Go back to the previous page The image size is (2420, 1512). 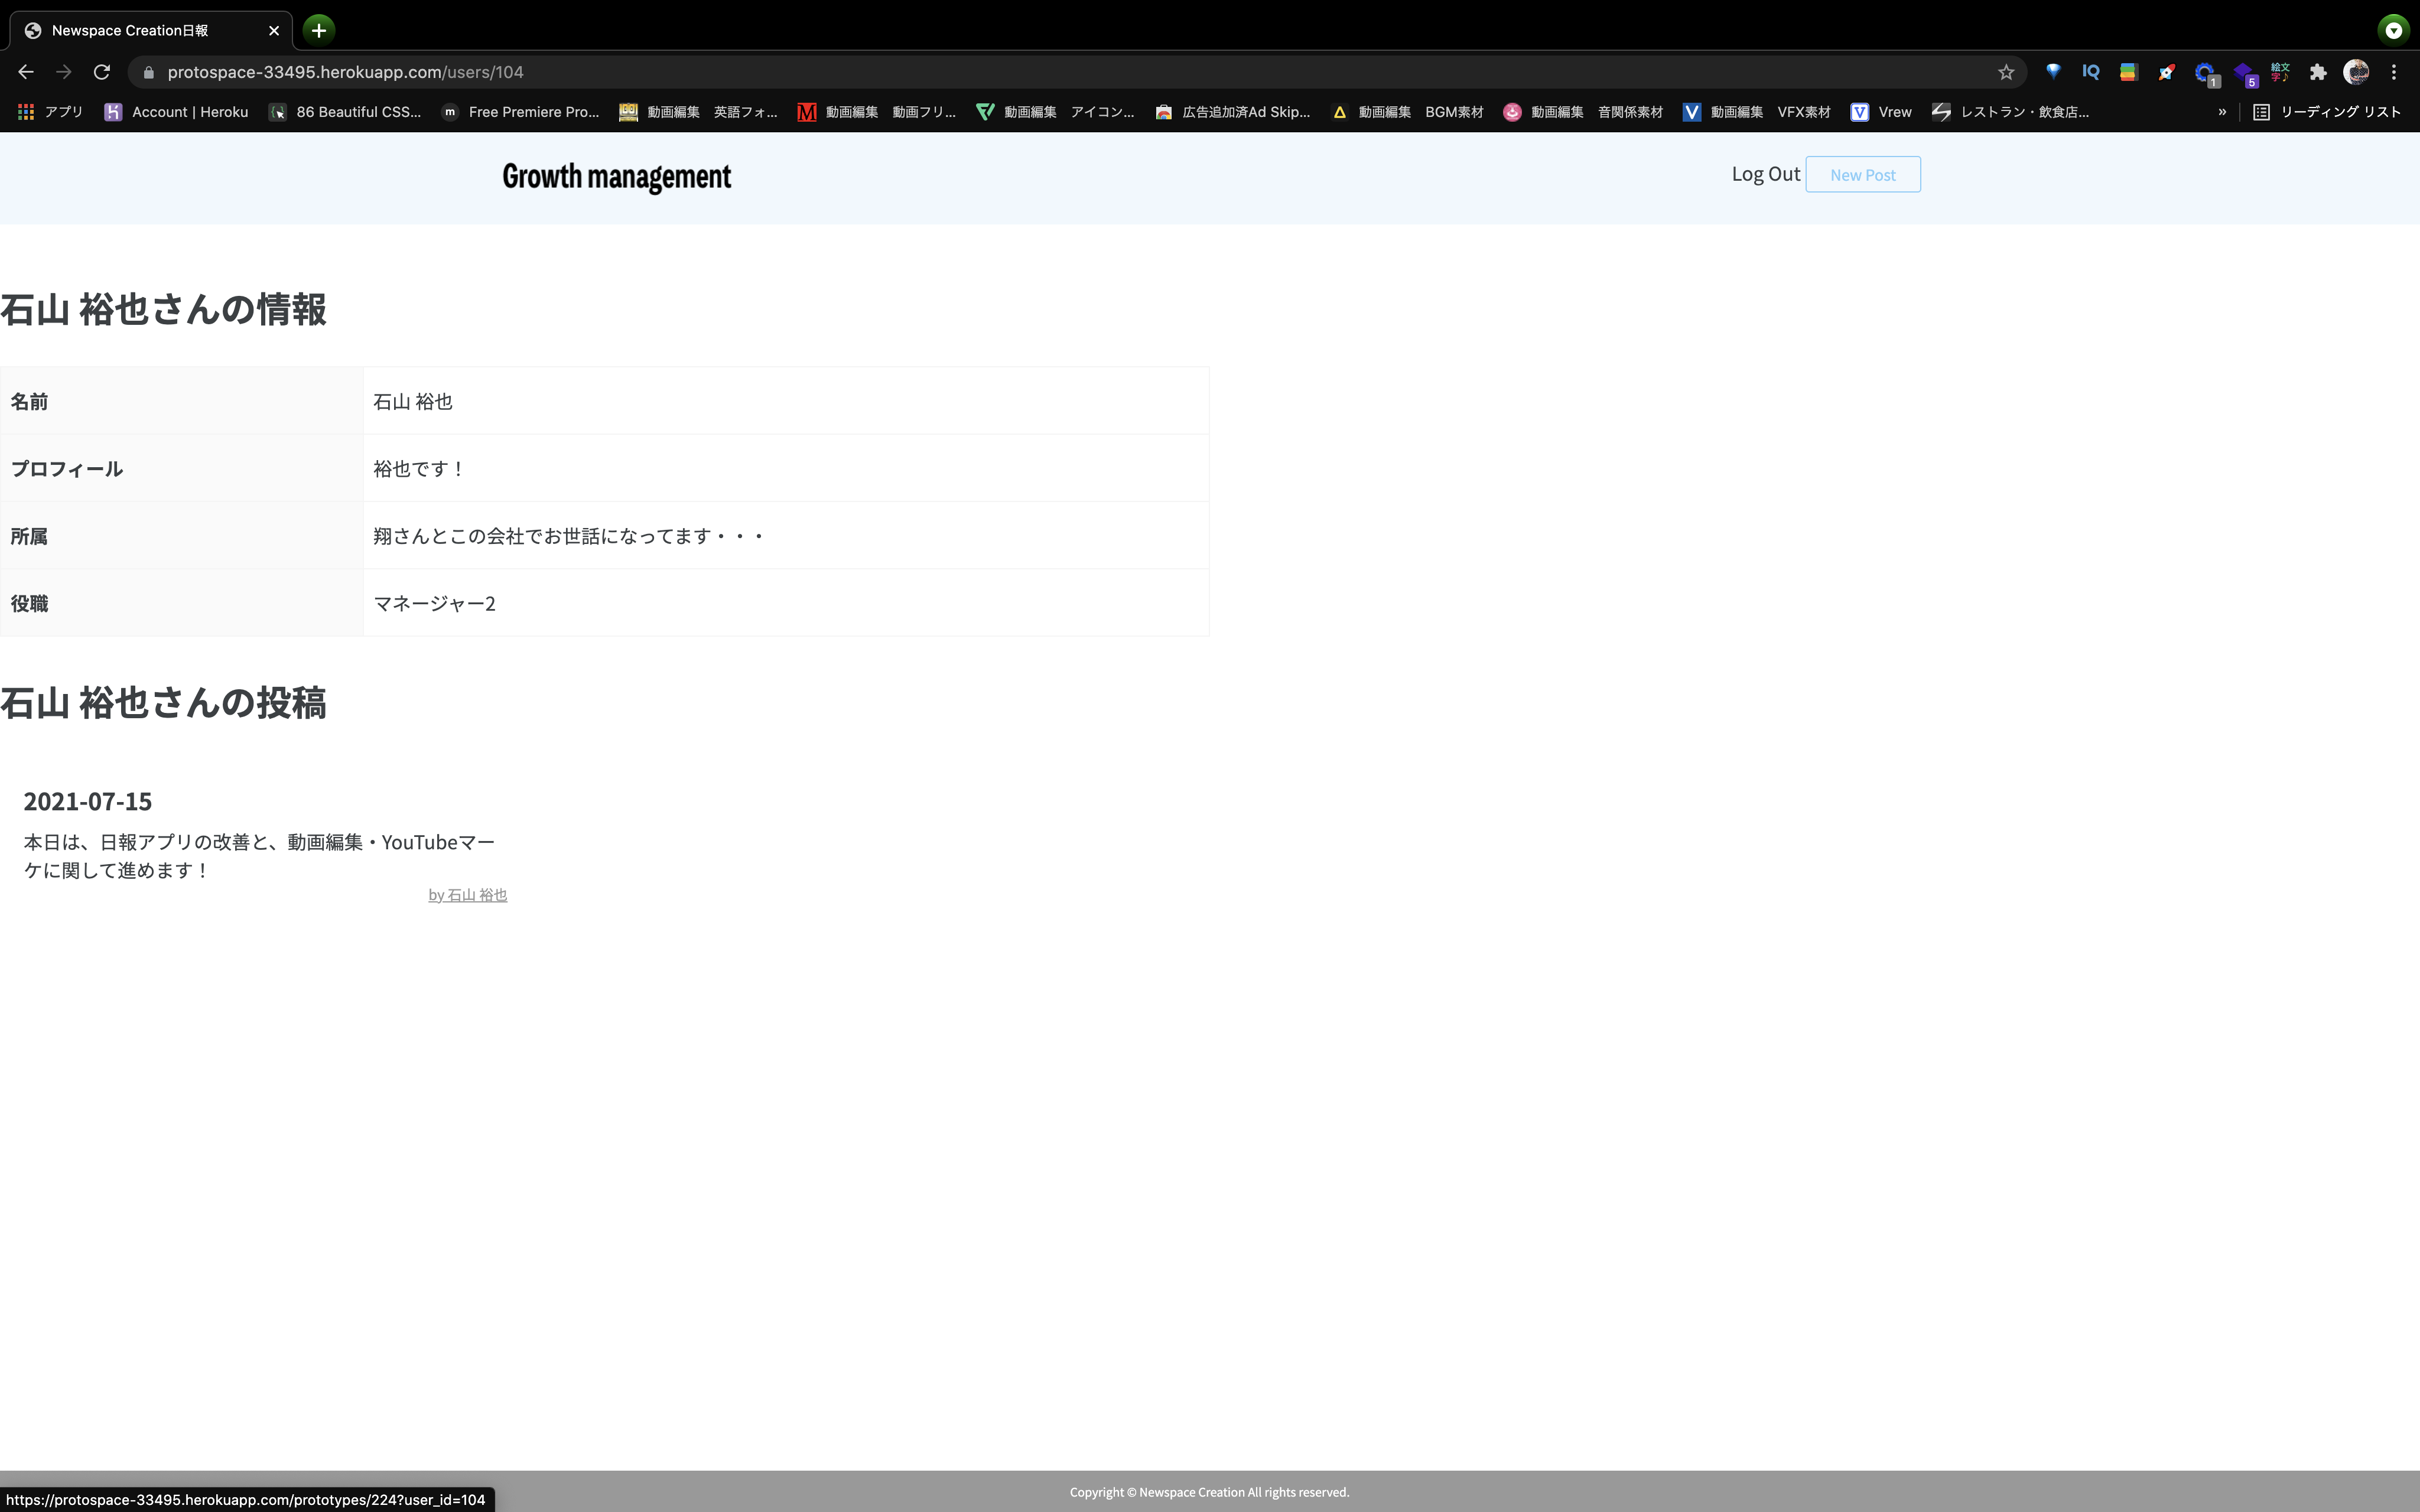point(25,72)
